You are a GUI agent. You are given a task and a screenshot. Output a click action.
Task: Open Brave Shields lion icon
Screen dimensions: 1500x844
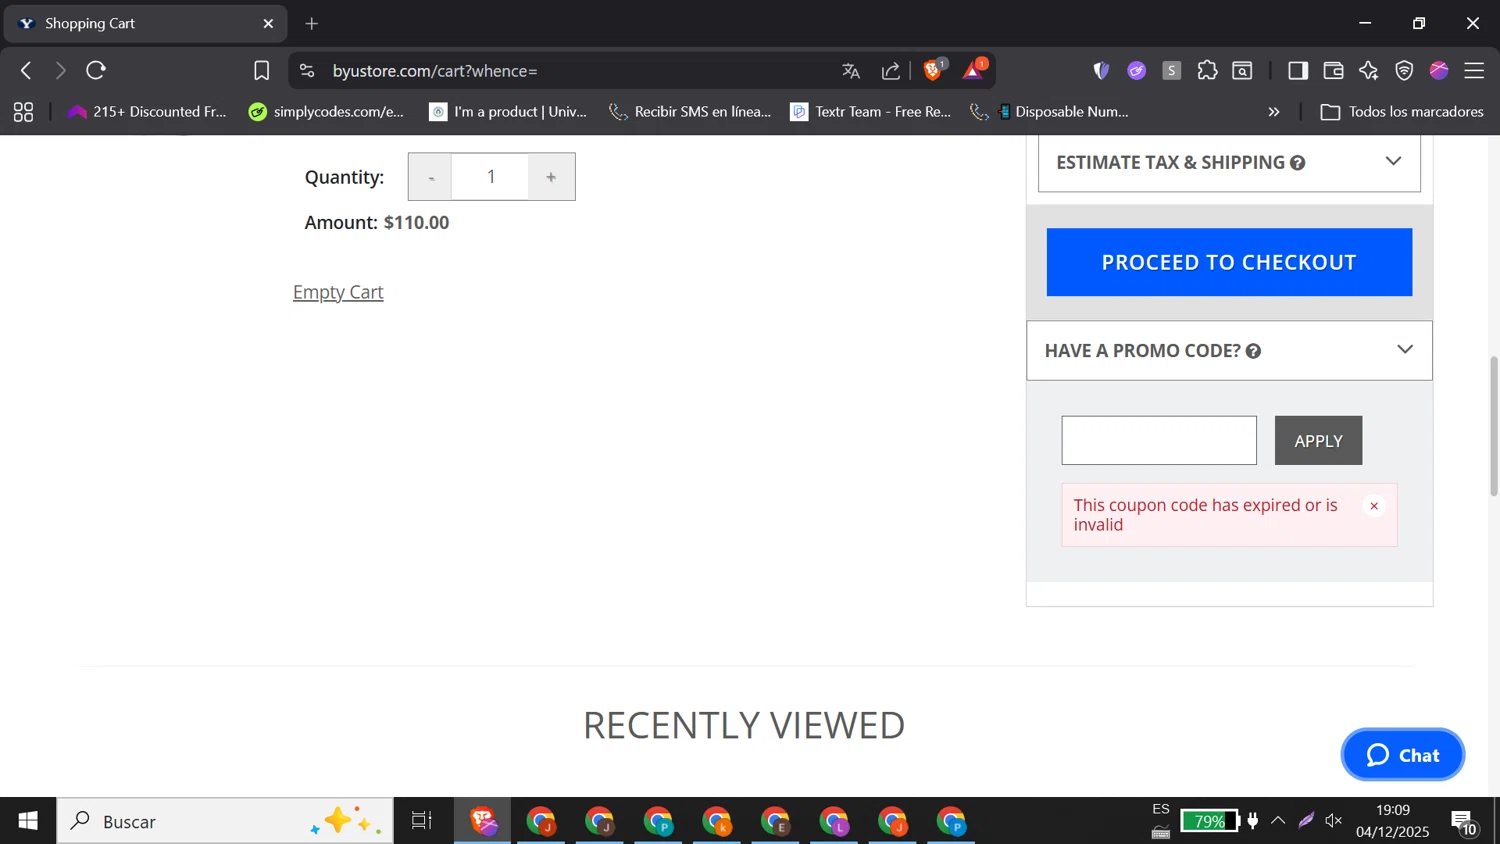point(934,70)
